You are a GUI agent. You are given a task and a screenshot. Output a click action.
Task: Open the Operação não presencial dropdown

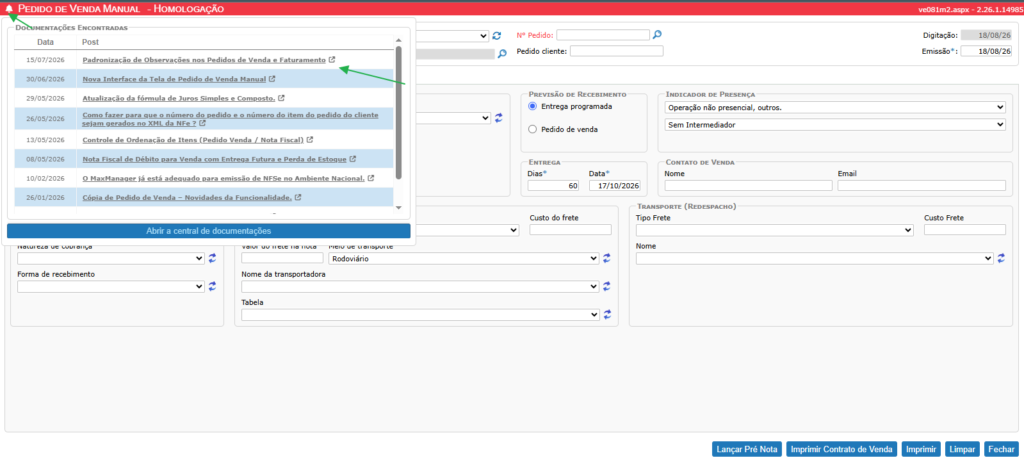point(835,107)
